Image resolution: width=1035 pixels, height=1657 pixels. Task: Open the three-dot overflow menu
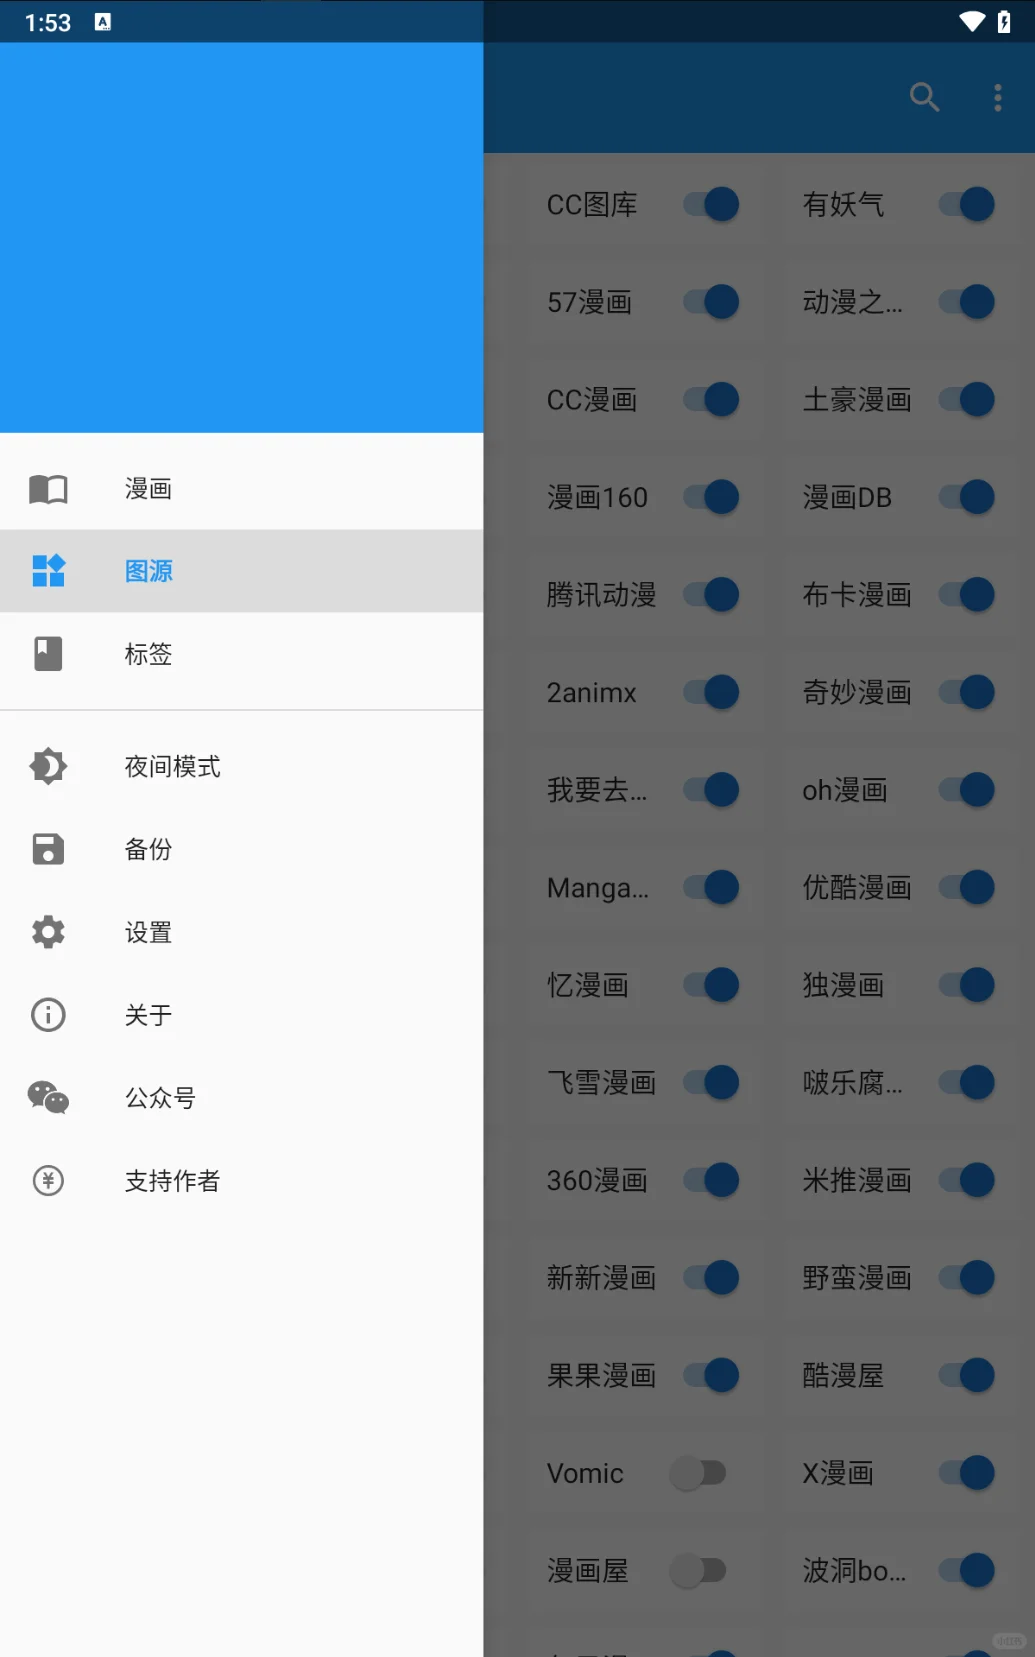(997, 97)
